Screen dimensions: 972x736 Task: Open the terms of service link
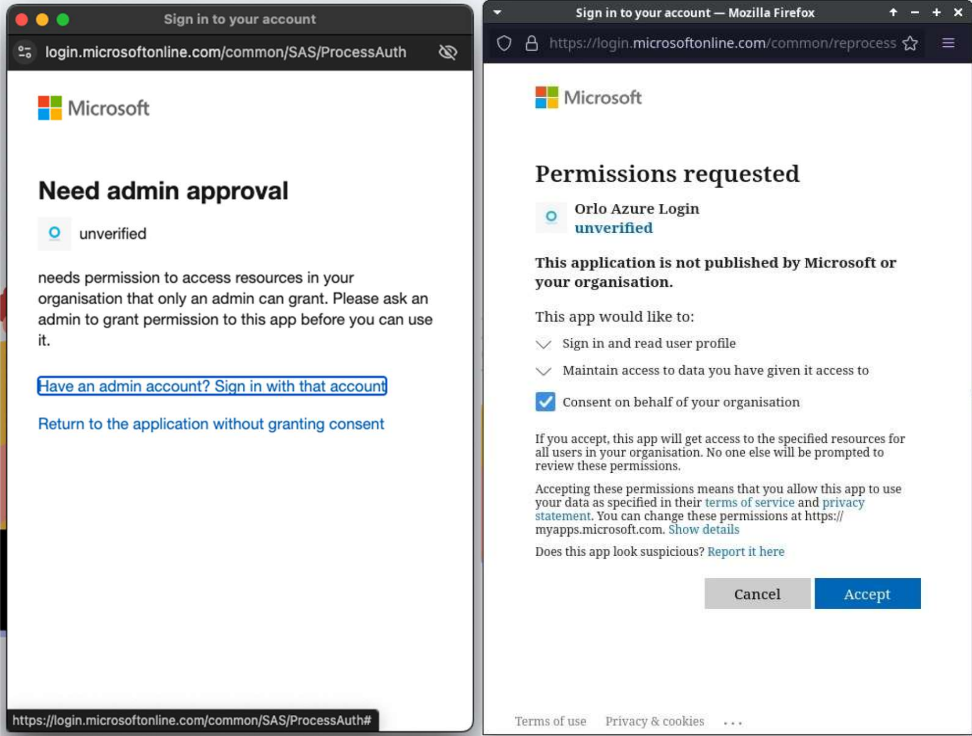pyautogui.click(x=749, y=502)
